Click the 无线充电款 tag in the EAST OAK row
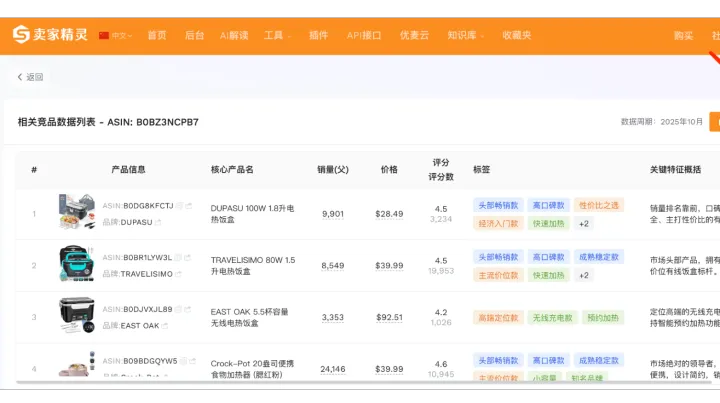This screenshot has height=403, width=720. [552, 318]
